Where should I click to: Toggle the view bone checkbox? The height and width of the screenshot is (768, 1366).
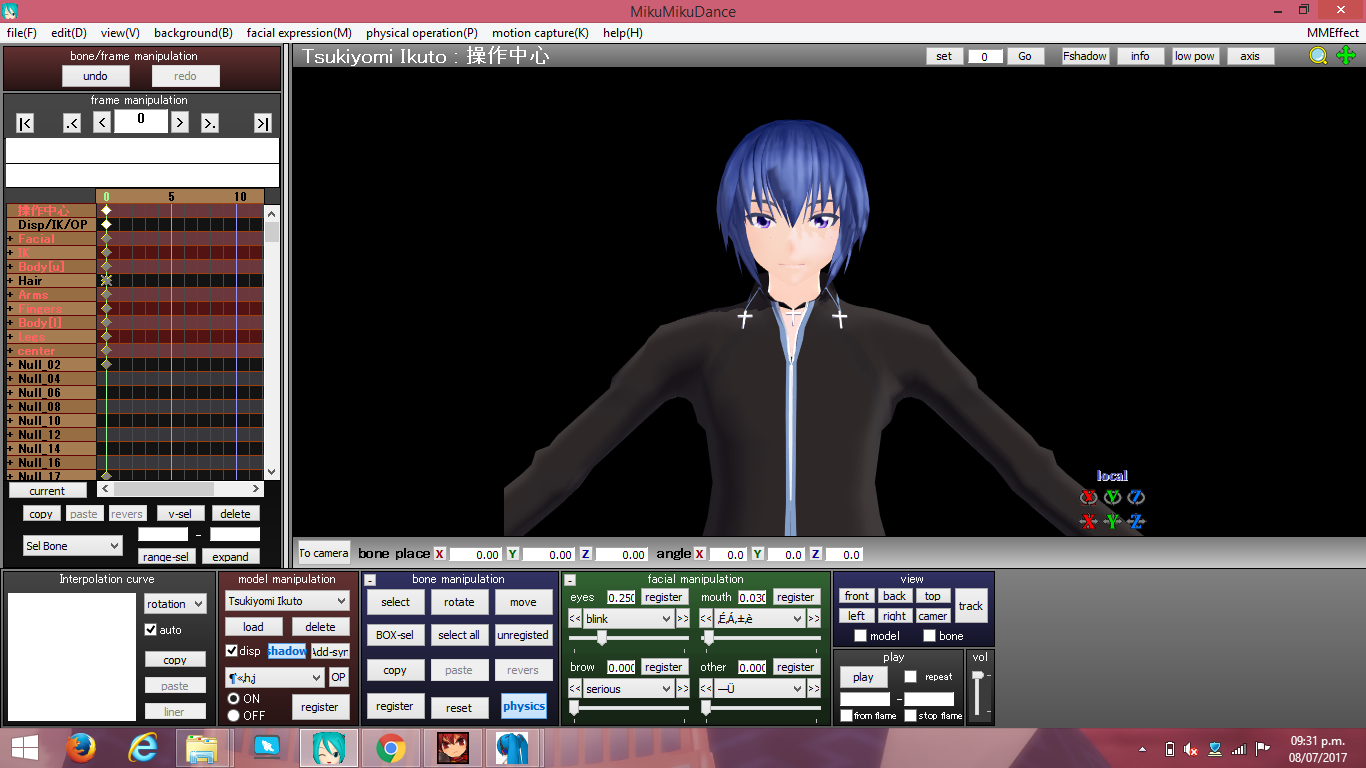pyautogui.click(x=929, y=636)
